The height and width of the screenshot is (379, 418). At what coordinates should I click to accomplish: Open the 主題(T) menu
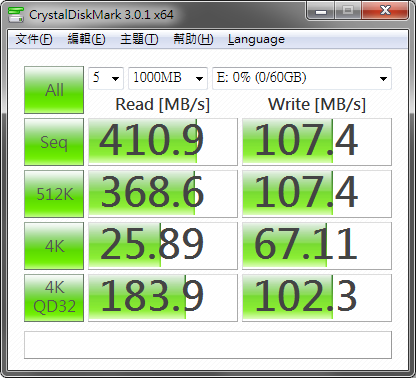[x=139, y=39]
